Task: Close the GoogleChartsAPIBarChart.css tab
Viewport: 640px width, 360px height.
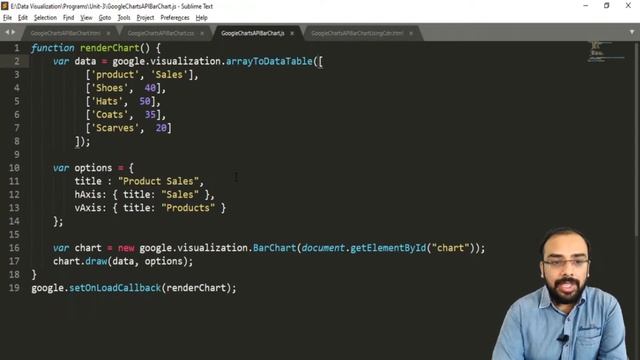Action: click(x=202, y=33)
